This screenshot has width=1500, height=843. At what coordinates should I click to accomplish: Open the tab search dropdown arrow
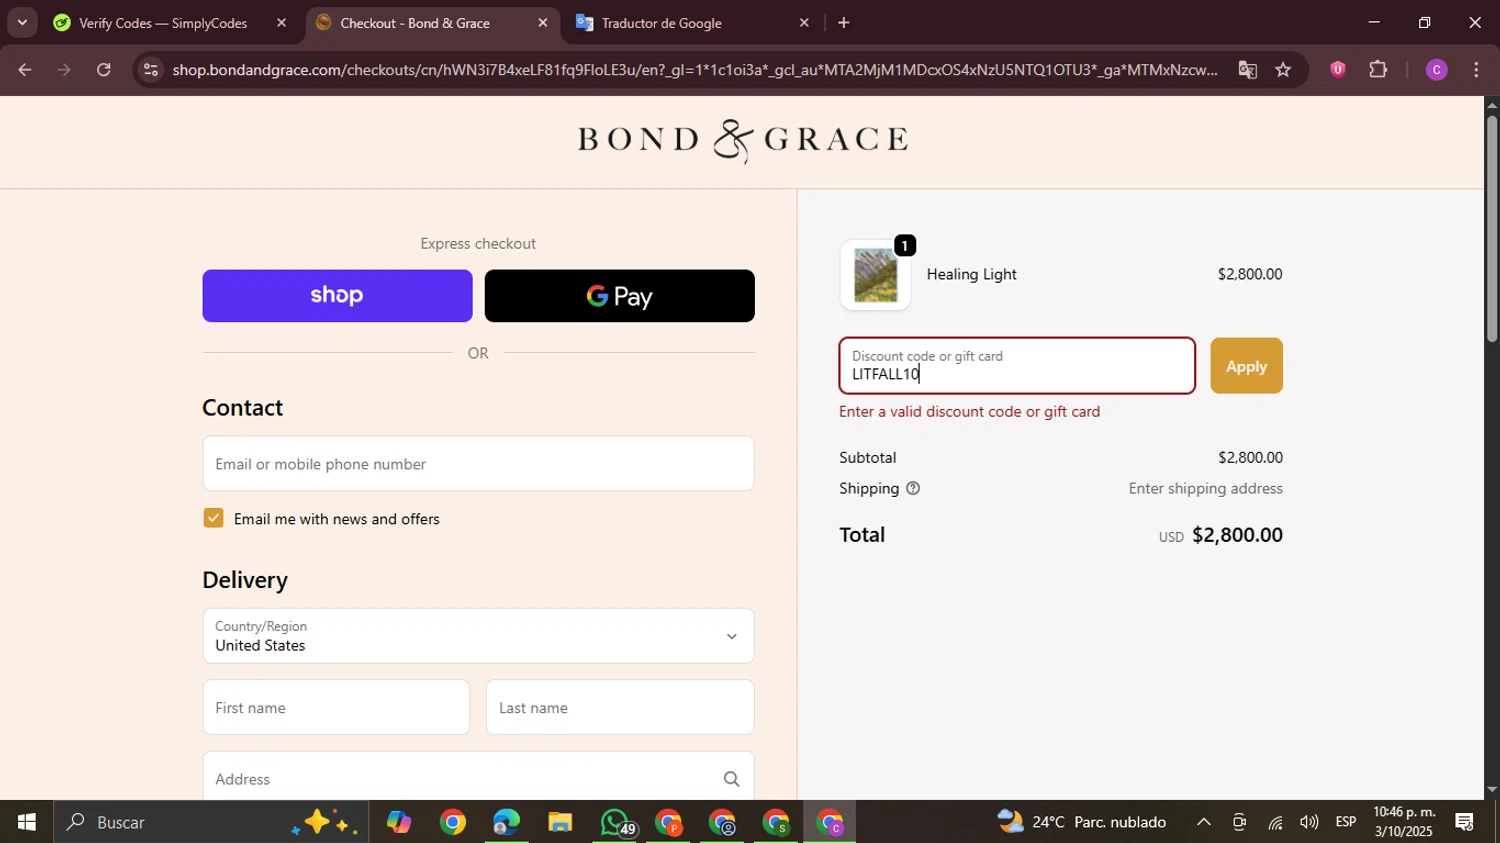[22, 22]
